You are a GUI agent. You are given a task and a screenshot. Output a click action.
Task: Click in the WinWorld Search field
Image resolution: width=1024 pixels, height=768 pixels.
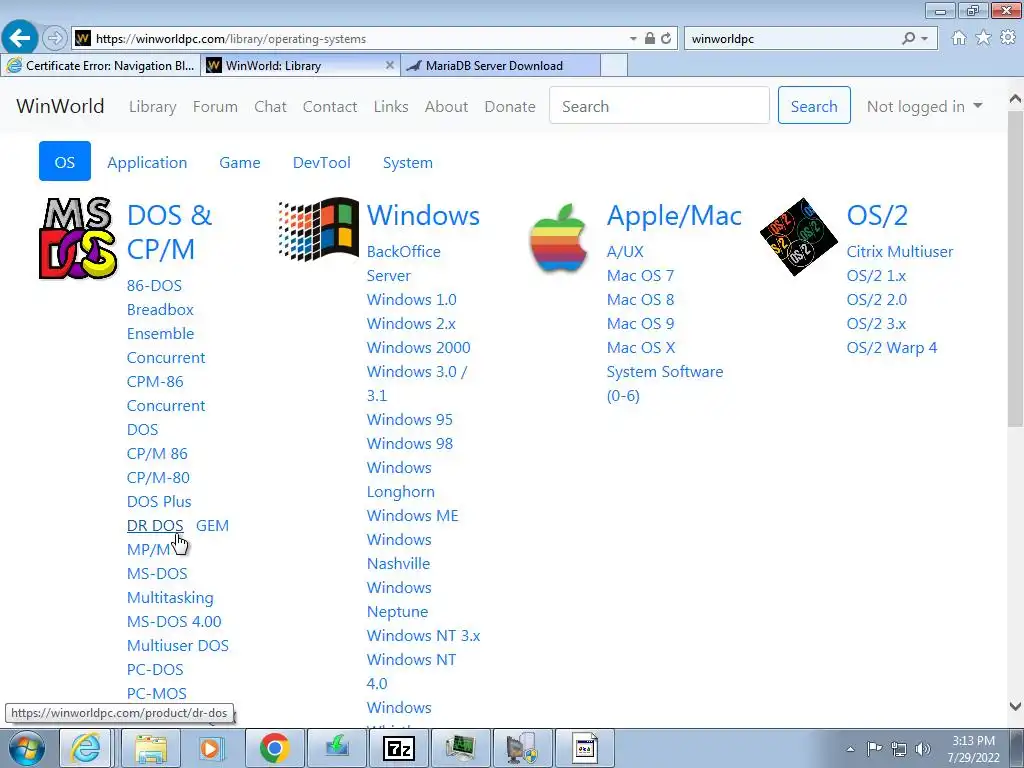pyautogui.click(x=659, y=105)
